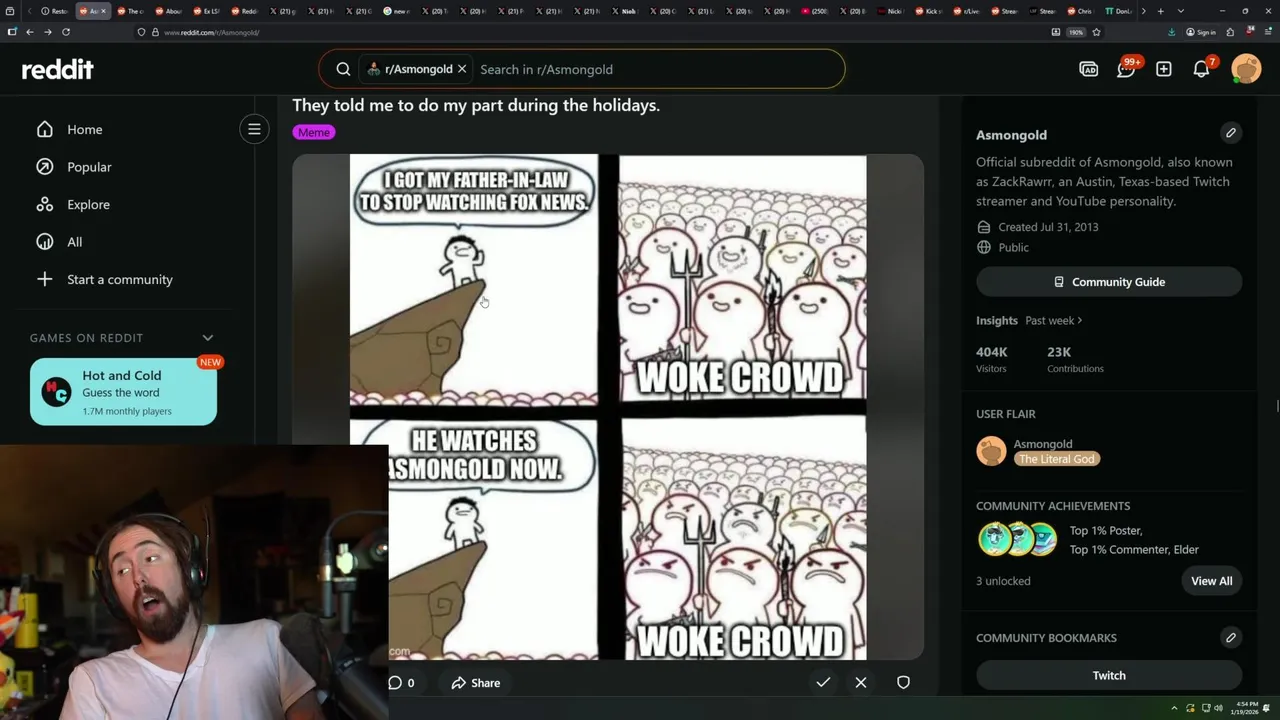Click the site padlock icon

pyautogui.click(x=154, y=32)
